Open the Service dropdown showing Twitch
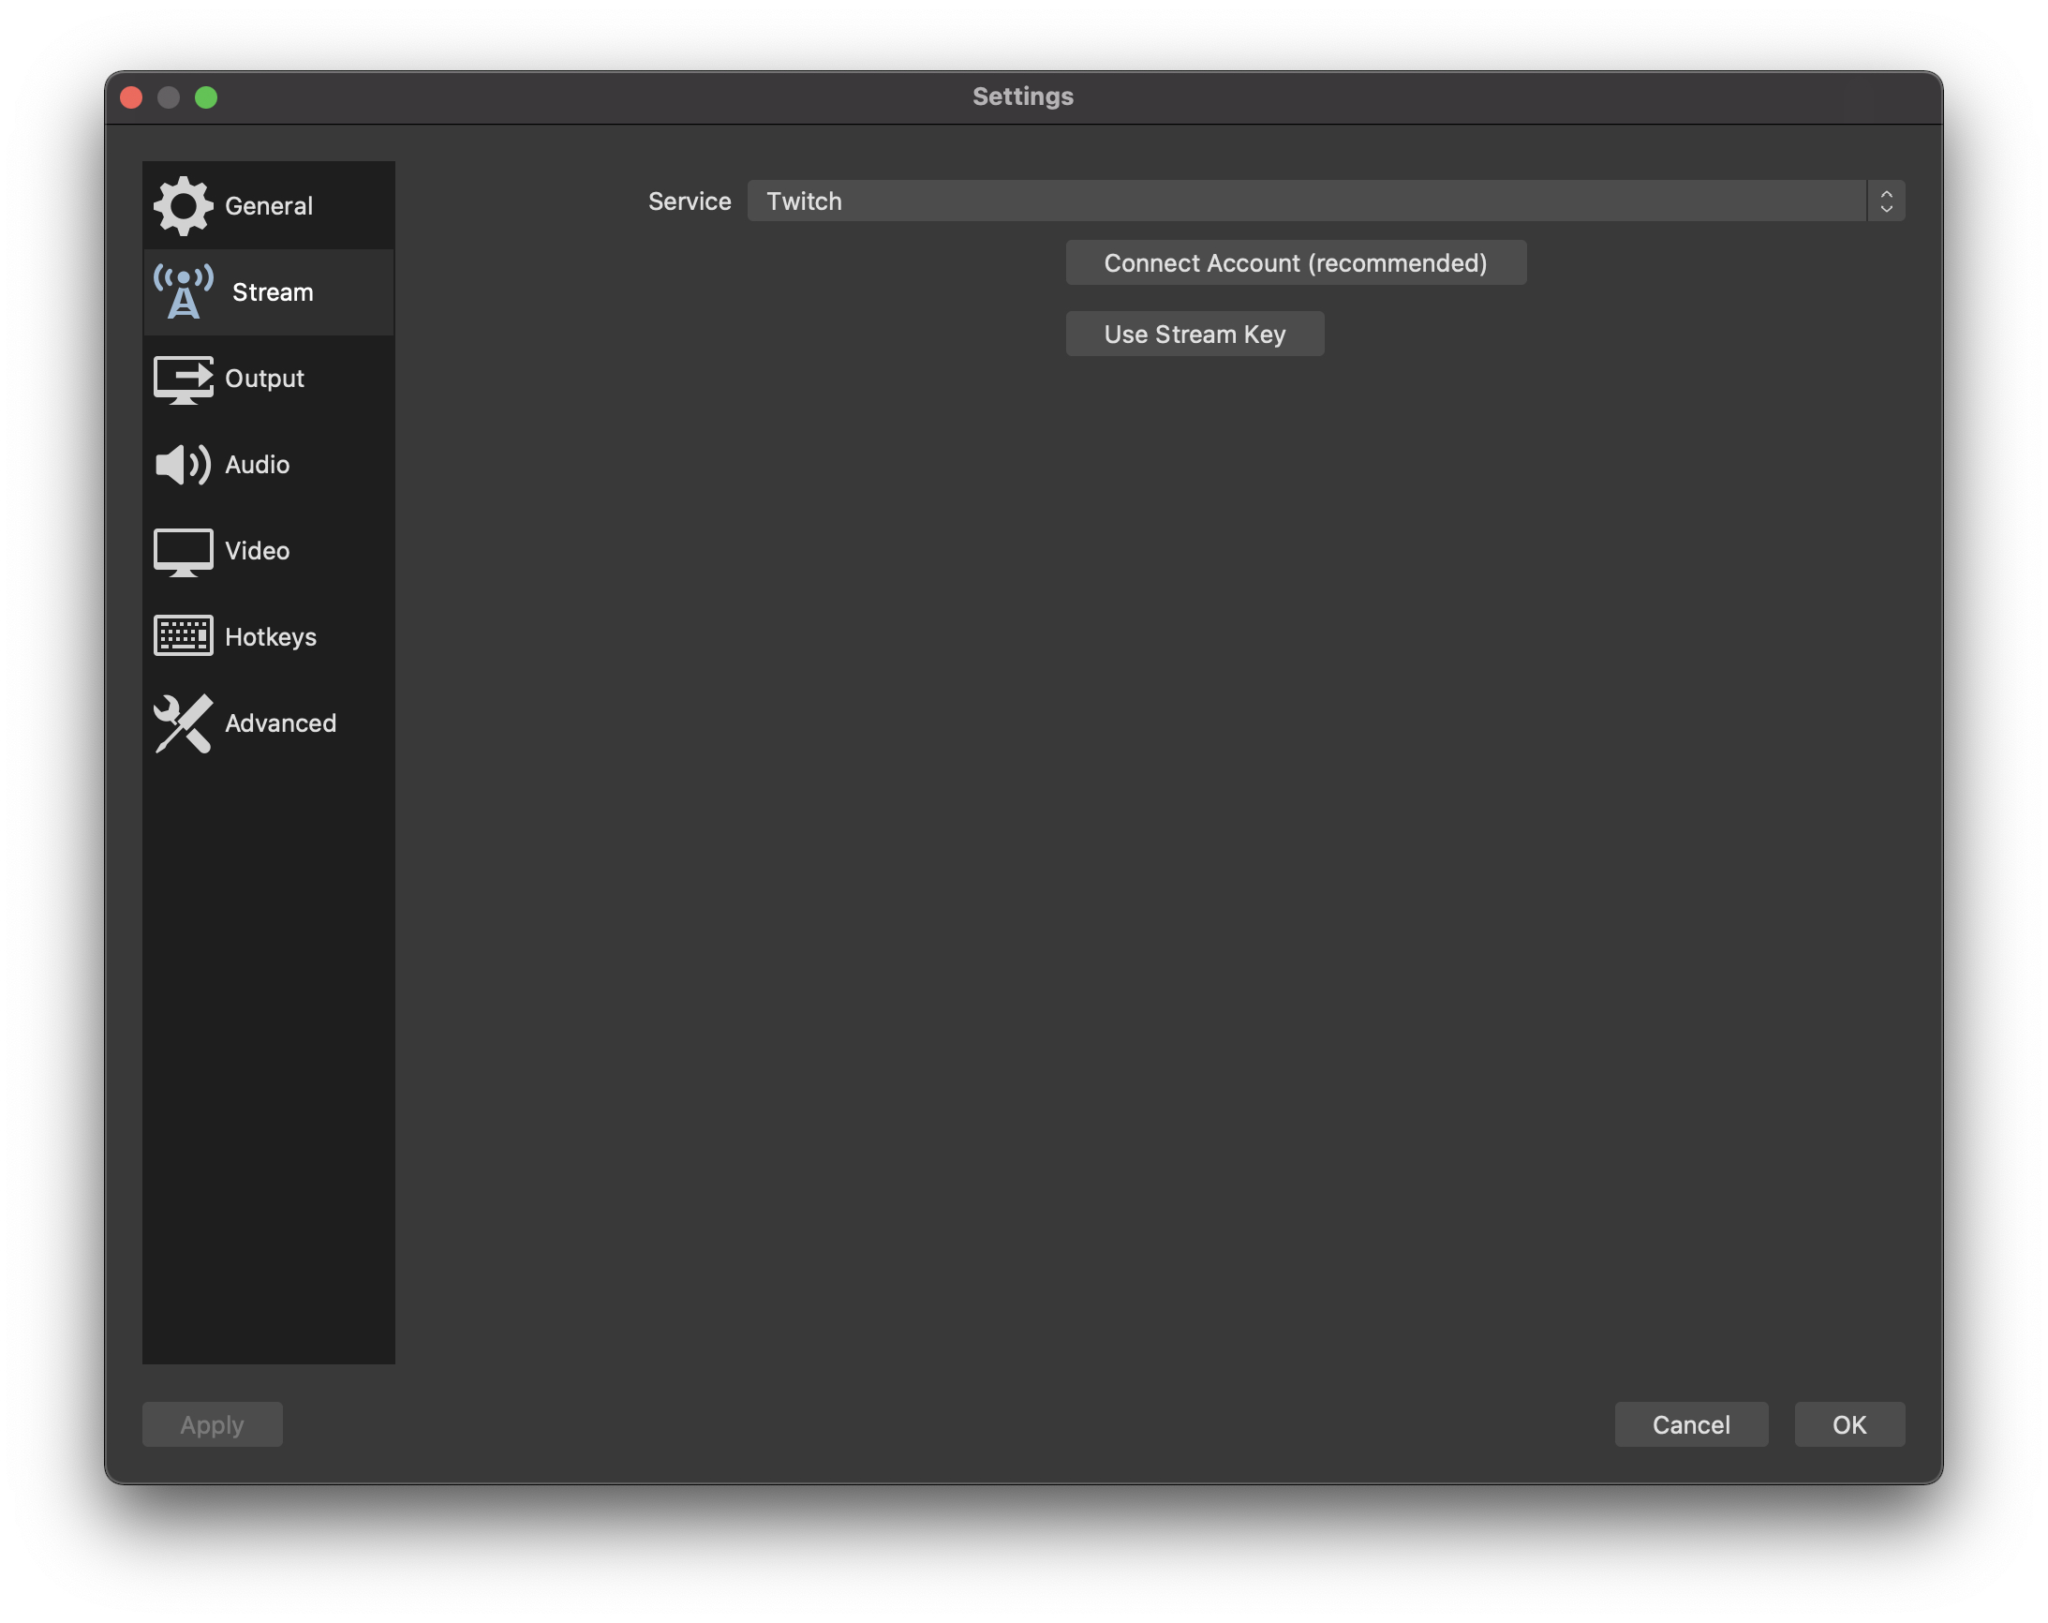 click(x=1320, y=201)
